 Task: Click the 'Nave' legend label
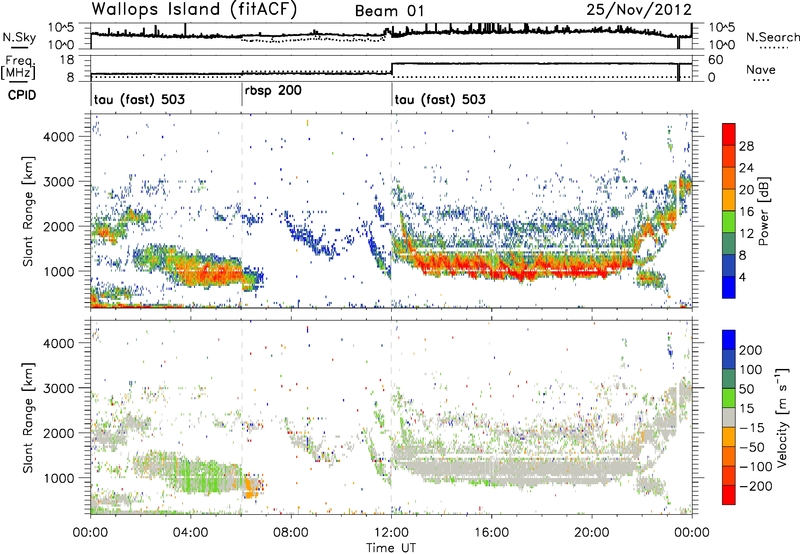pos(761,69)
